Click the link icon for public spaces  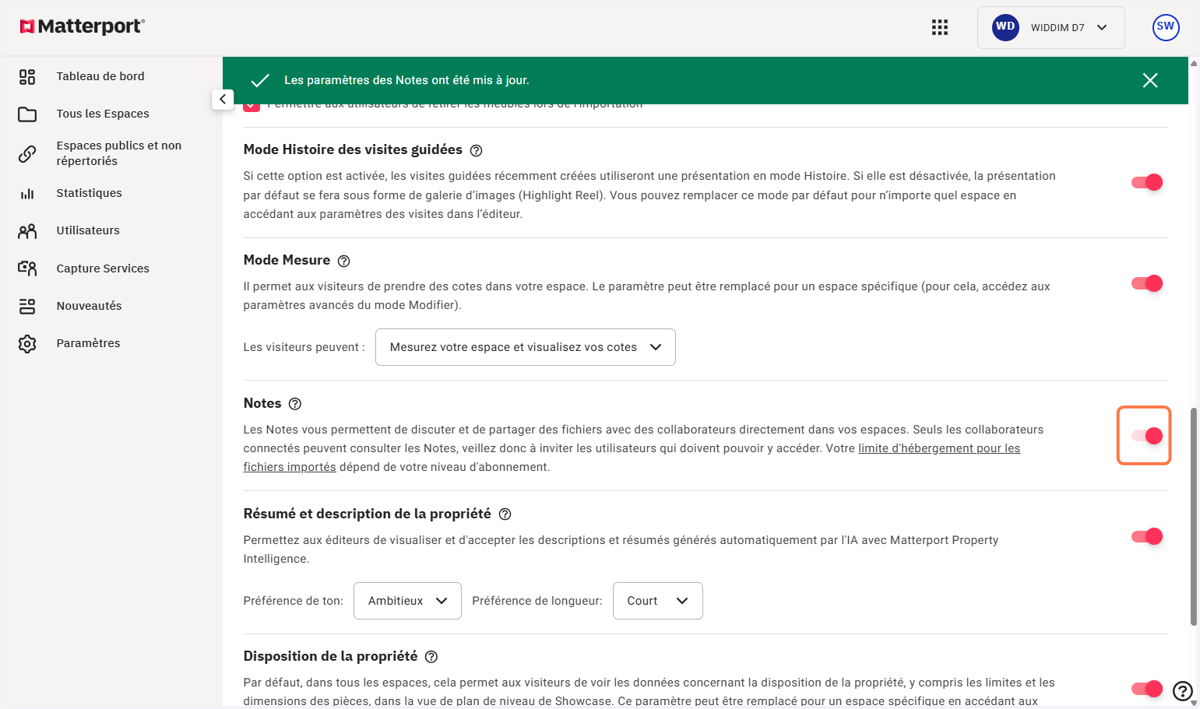click(27, 154)
